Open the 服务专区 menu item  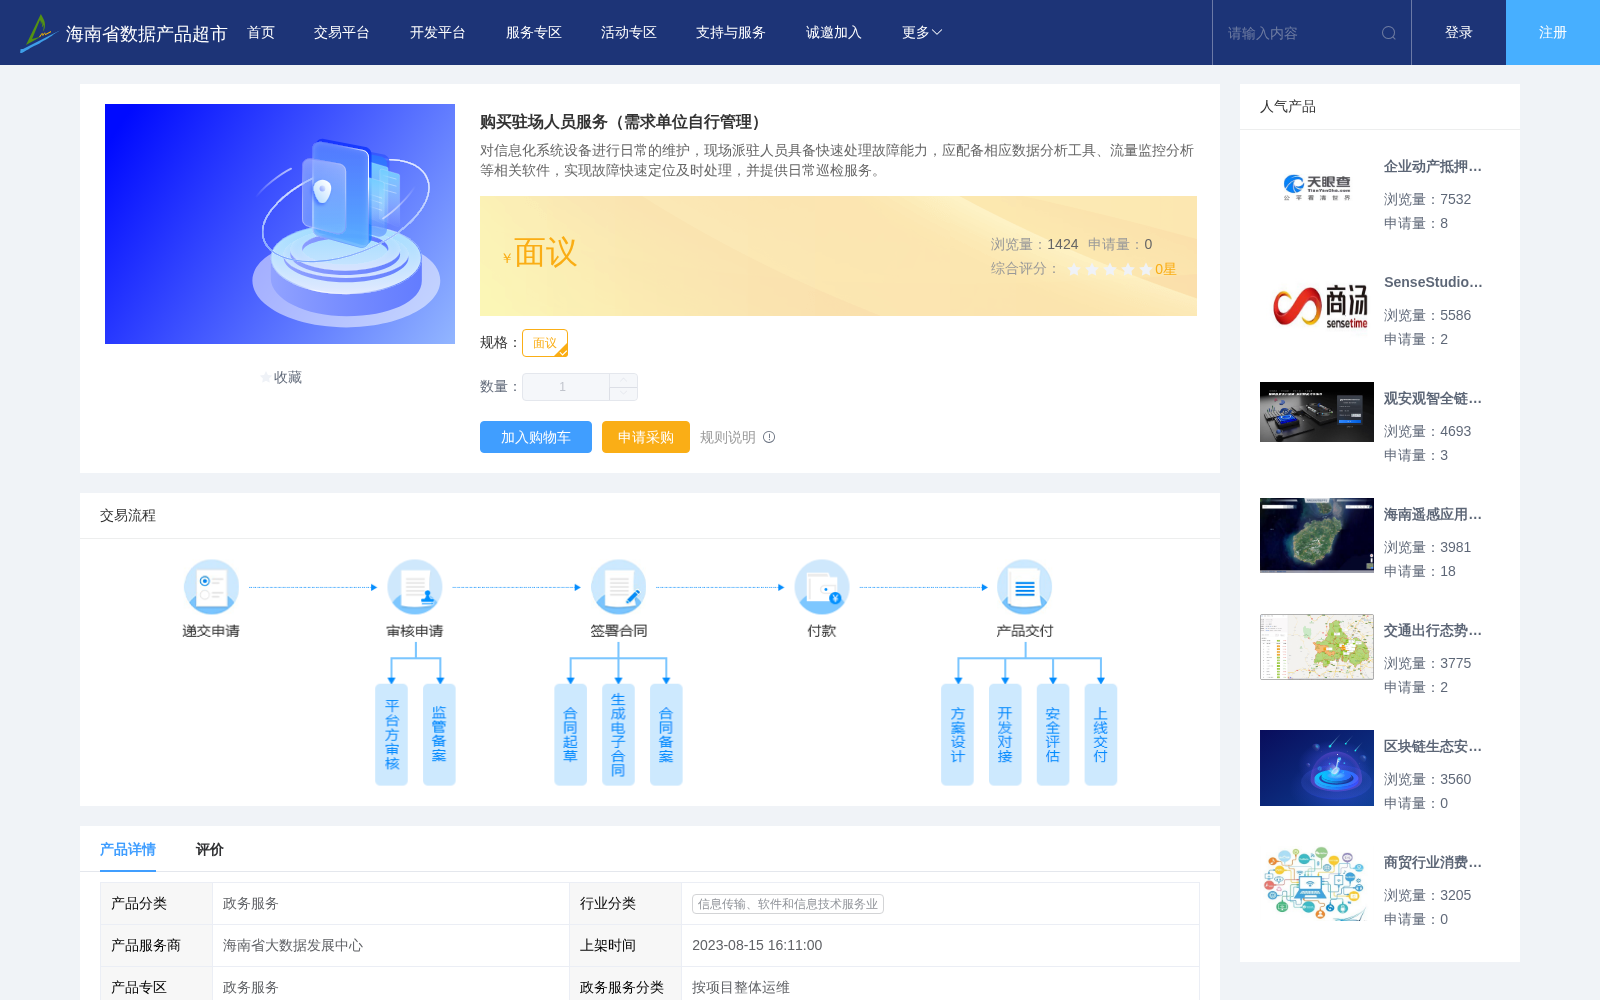[x=534, y=33]
